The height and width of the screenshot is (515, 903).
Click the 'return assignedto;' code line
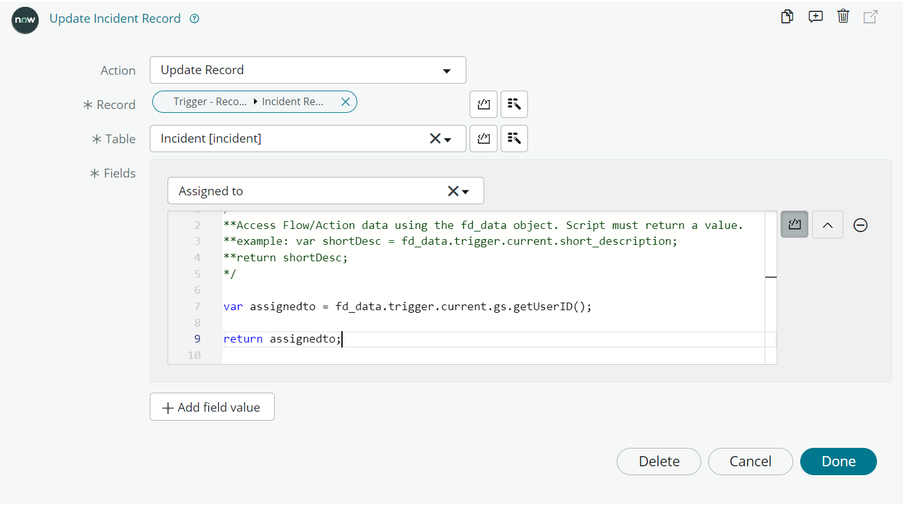coord(282,339)
